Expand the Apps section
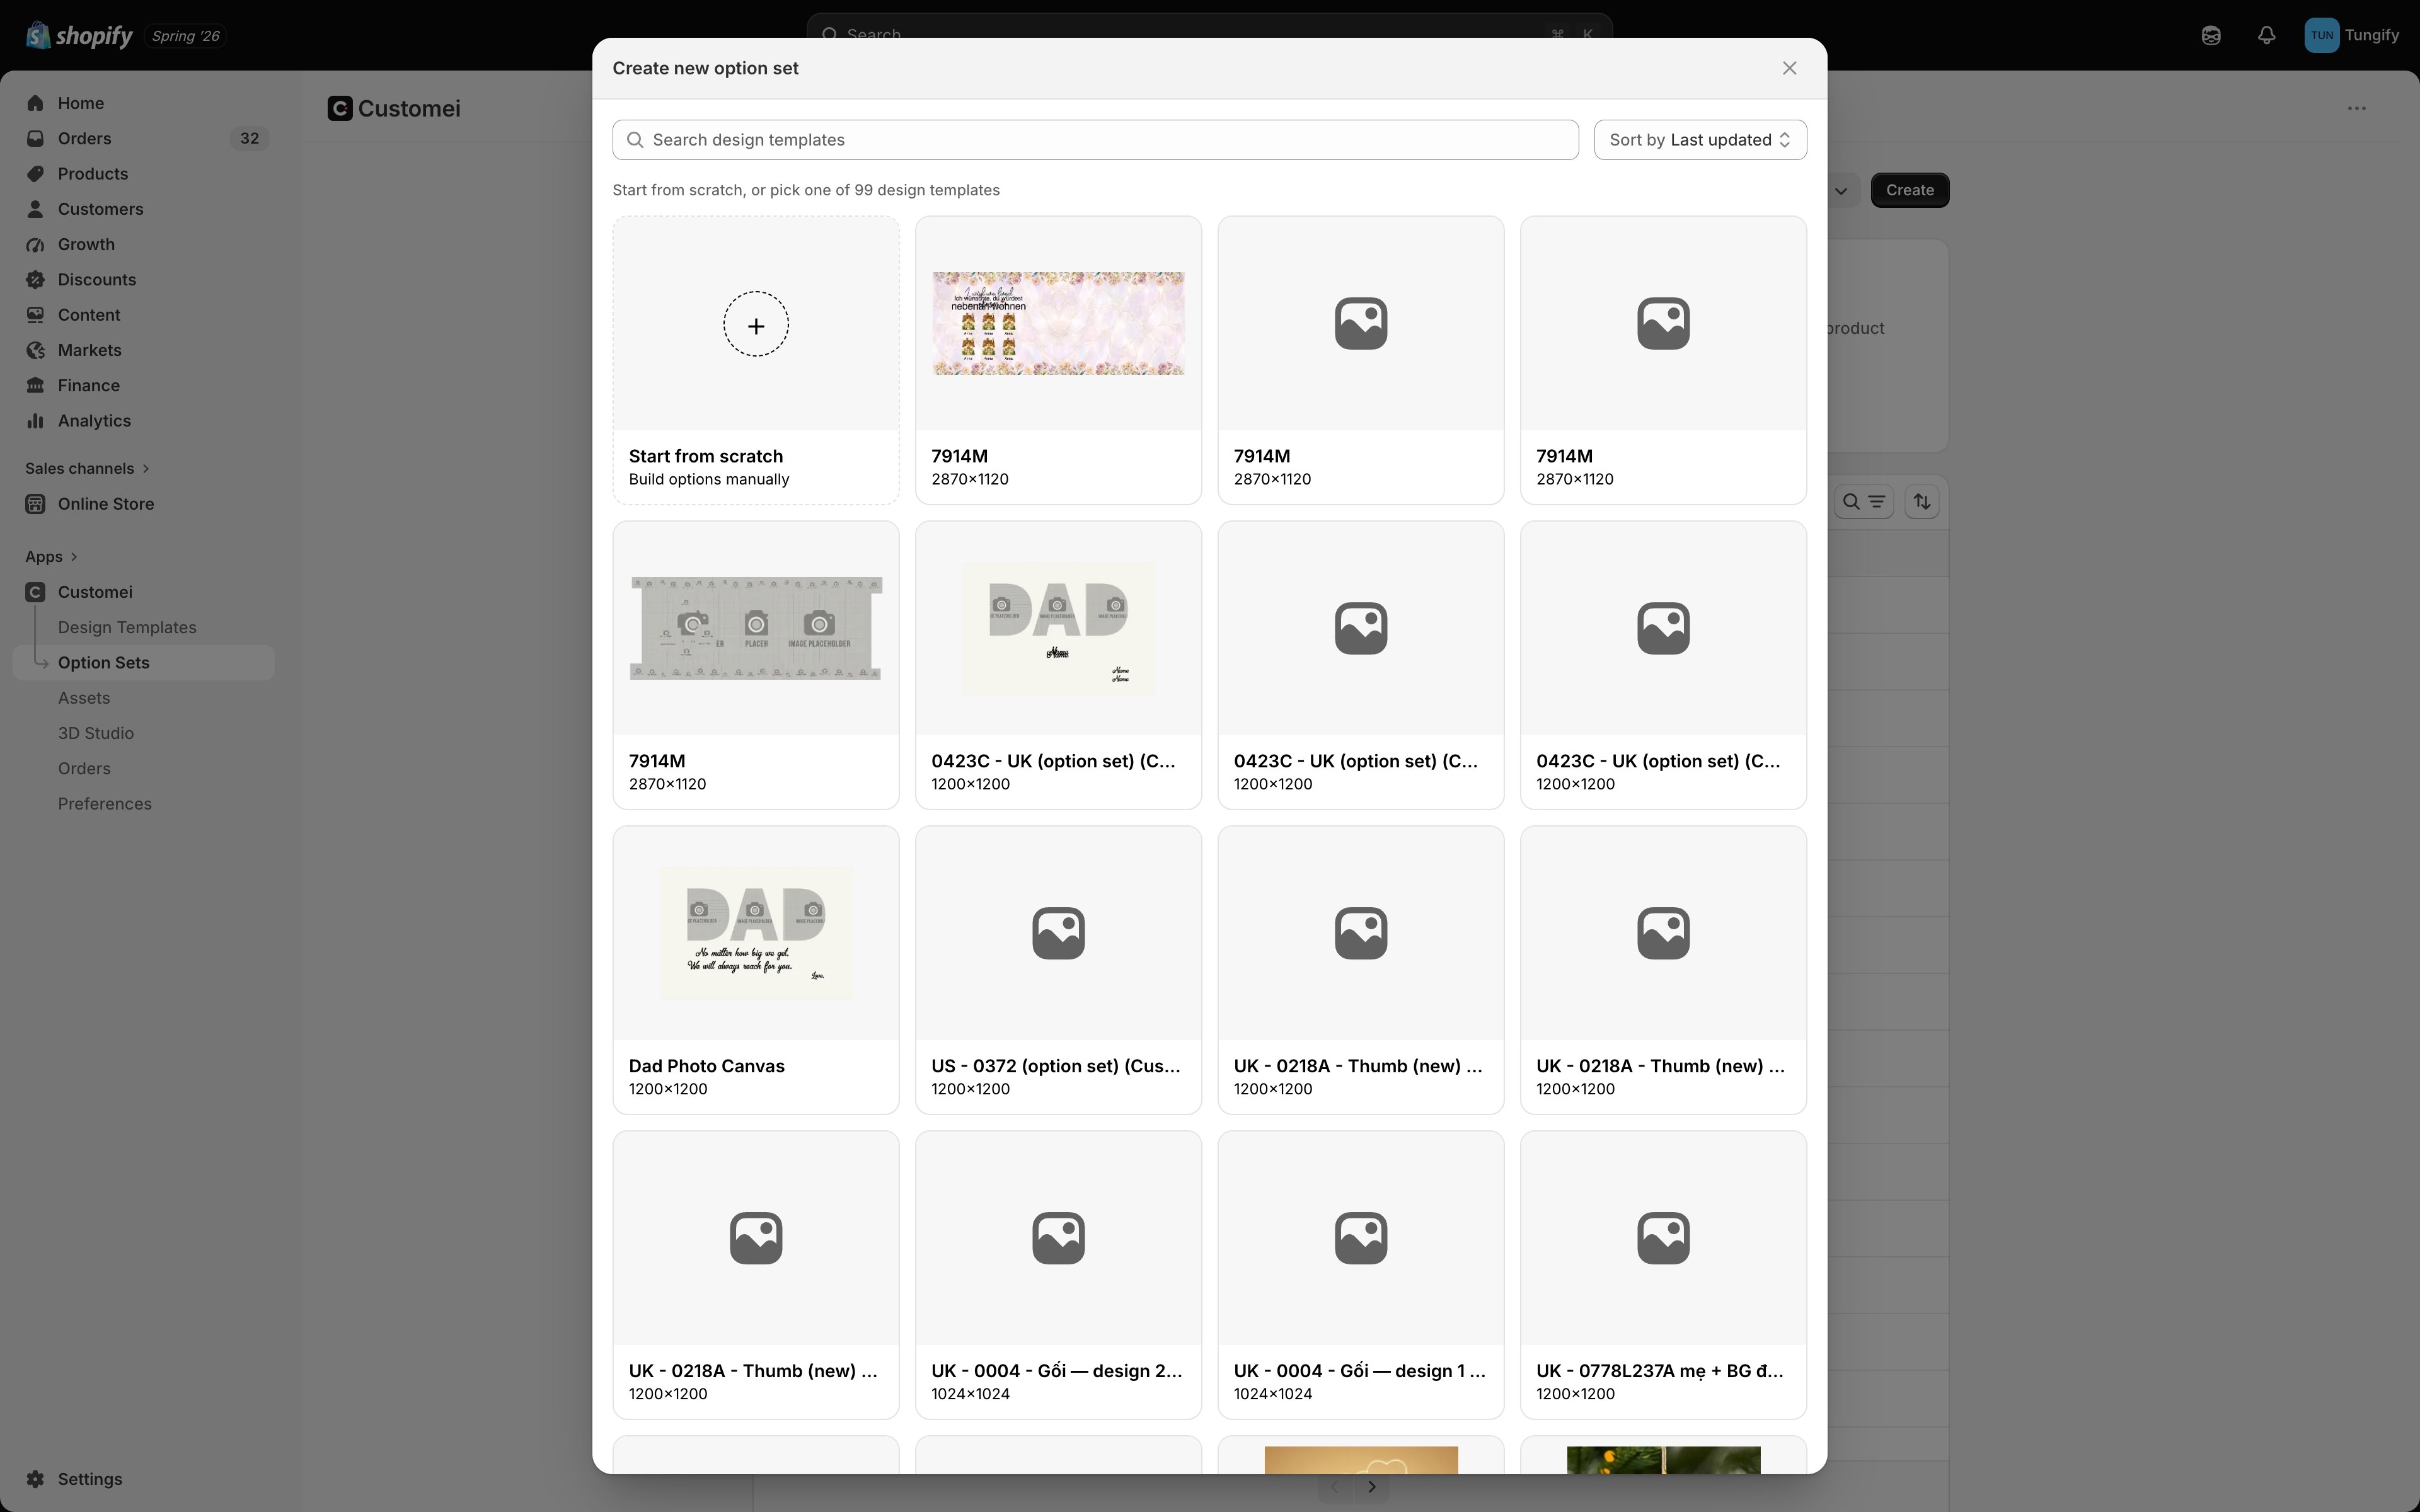2420x1512 pixels. point(51,557)
